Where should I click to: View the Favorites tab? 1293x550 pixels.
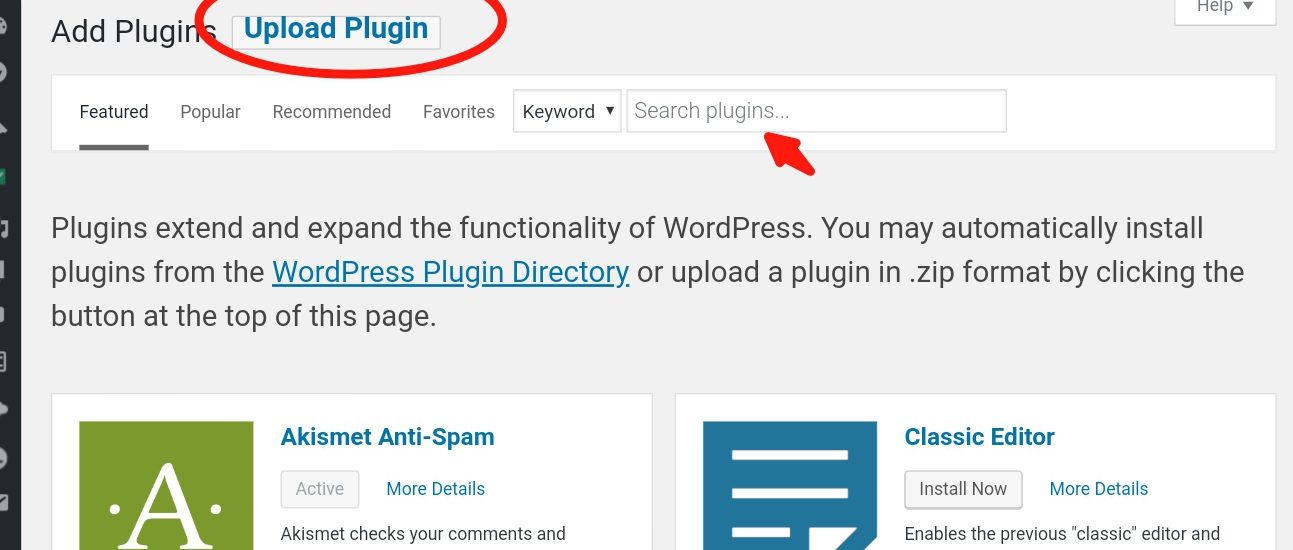pyautogui.click(x=458, y=112)
